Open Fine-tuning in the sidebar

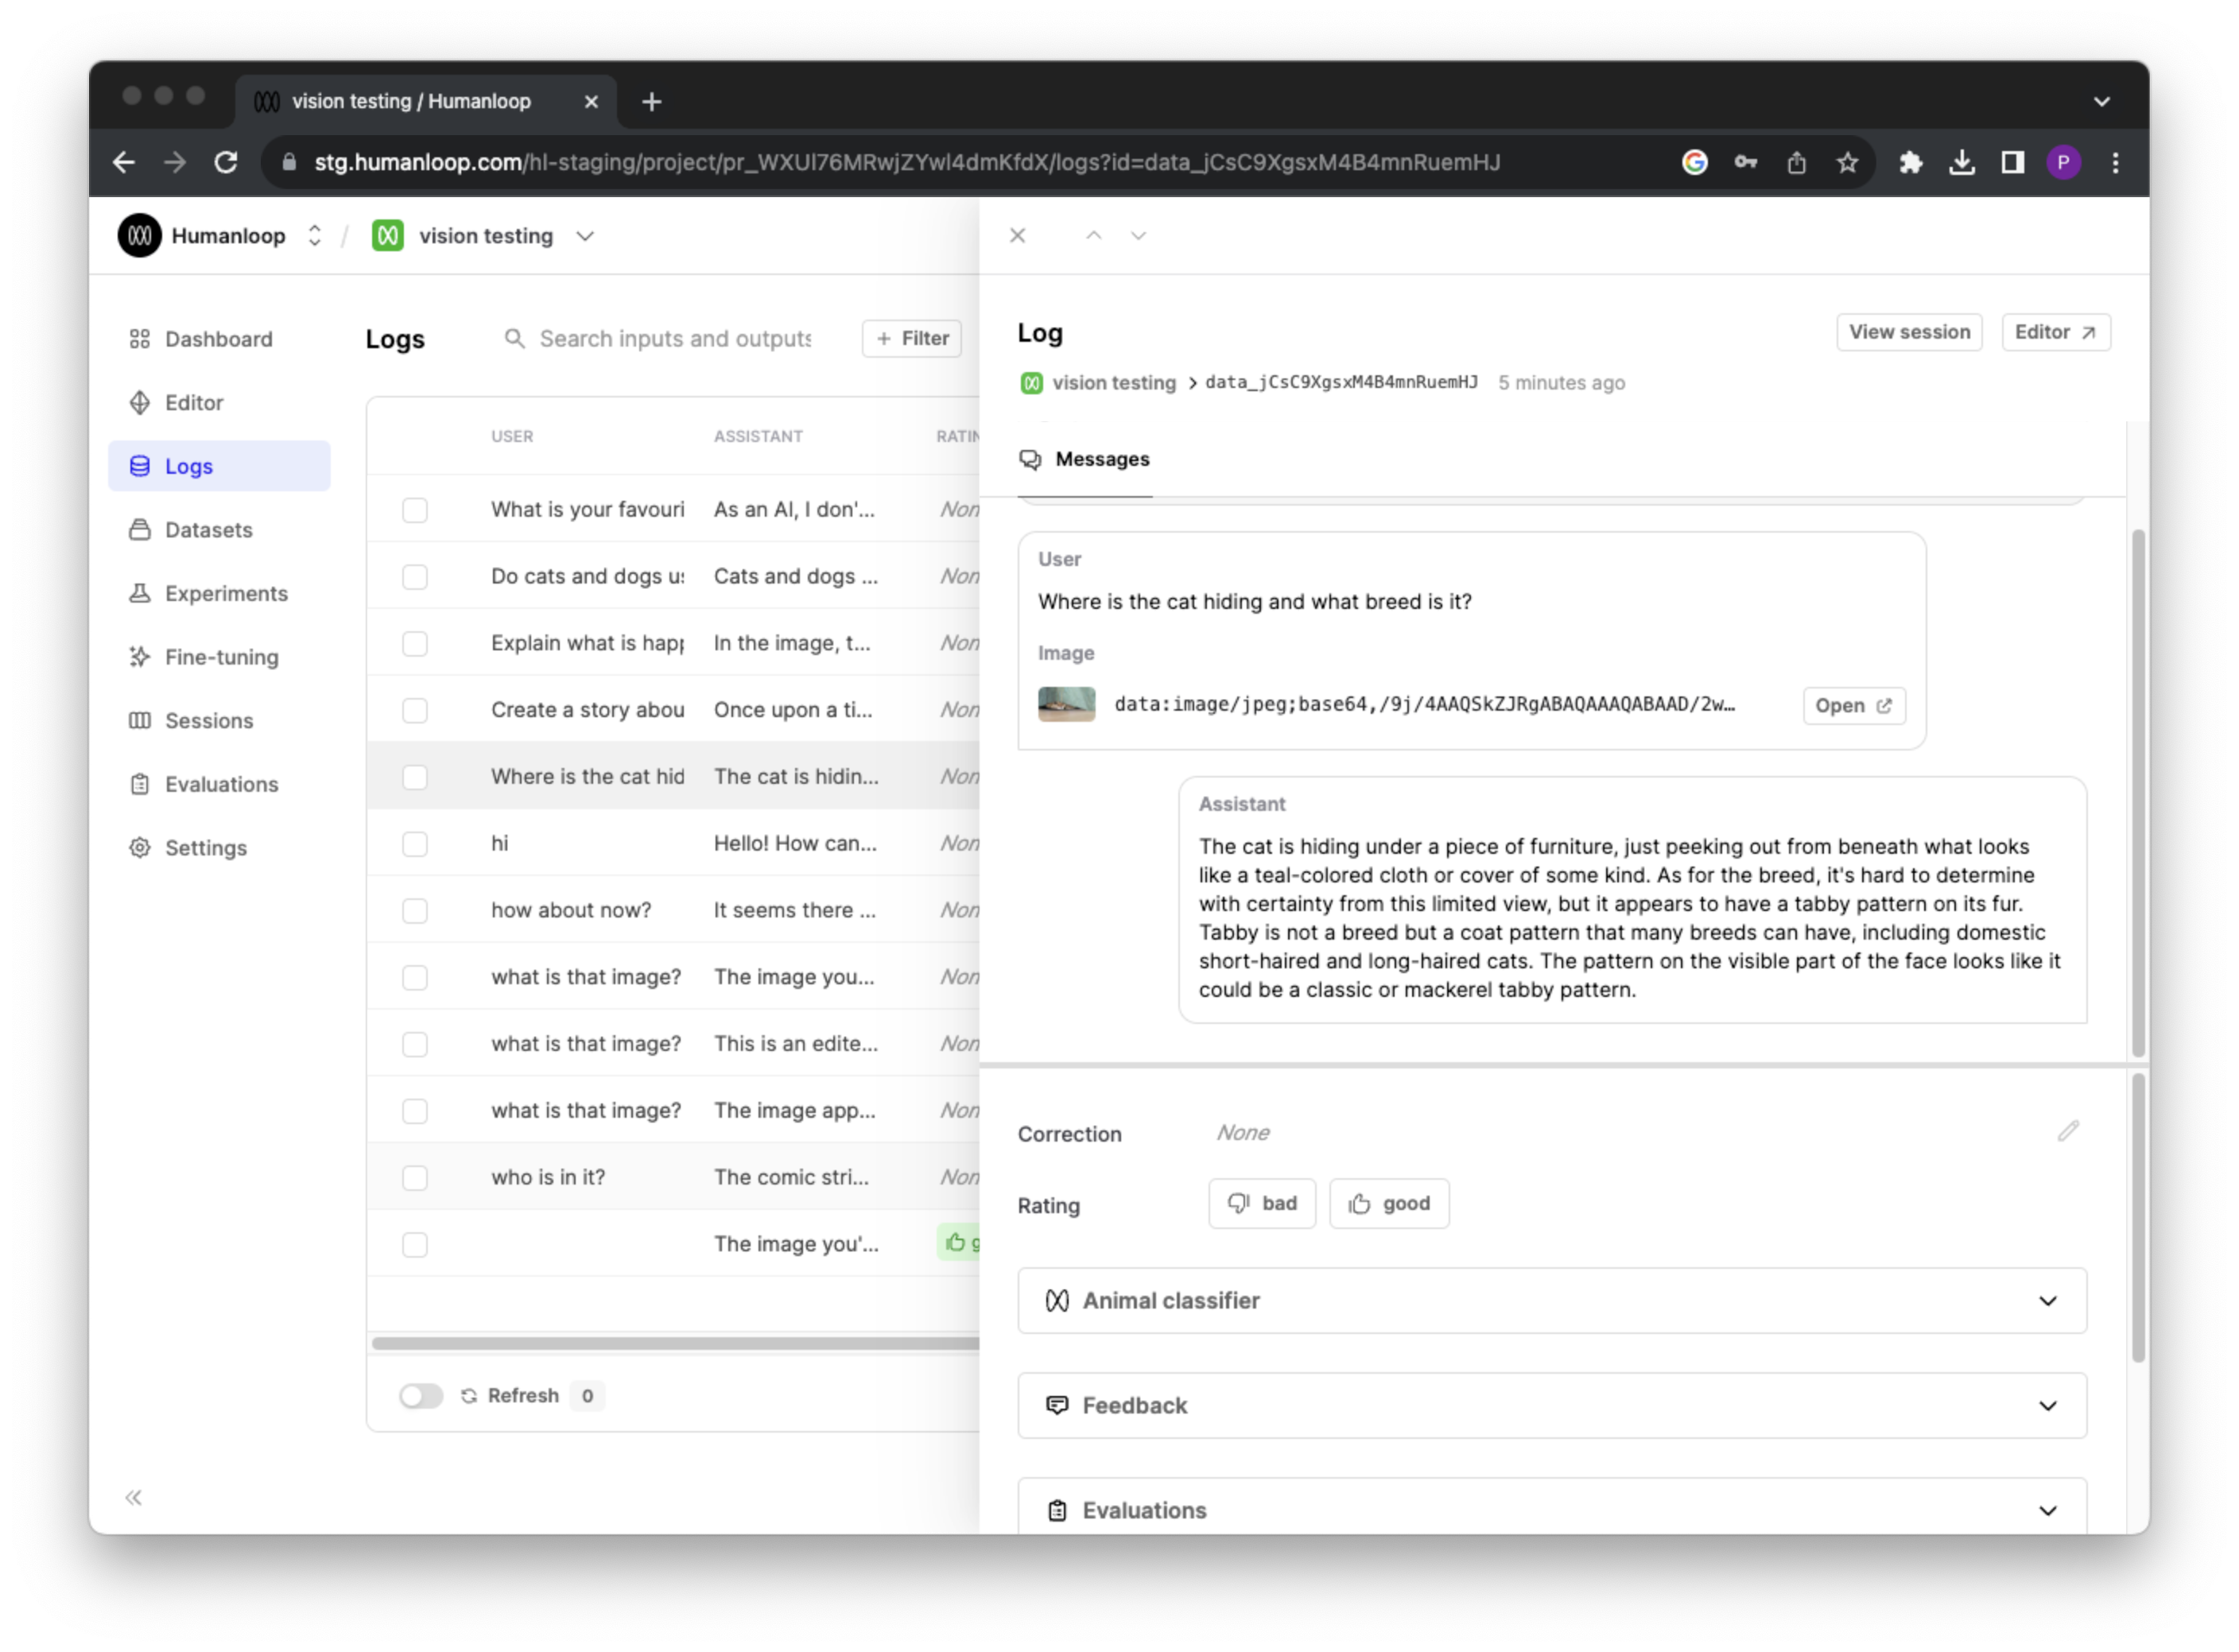point(219,658)
